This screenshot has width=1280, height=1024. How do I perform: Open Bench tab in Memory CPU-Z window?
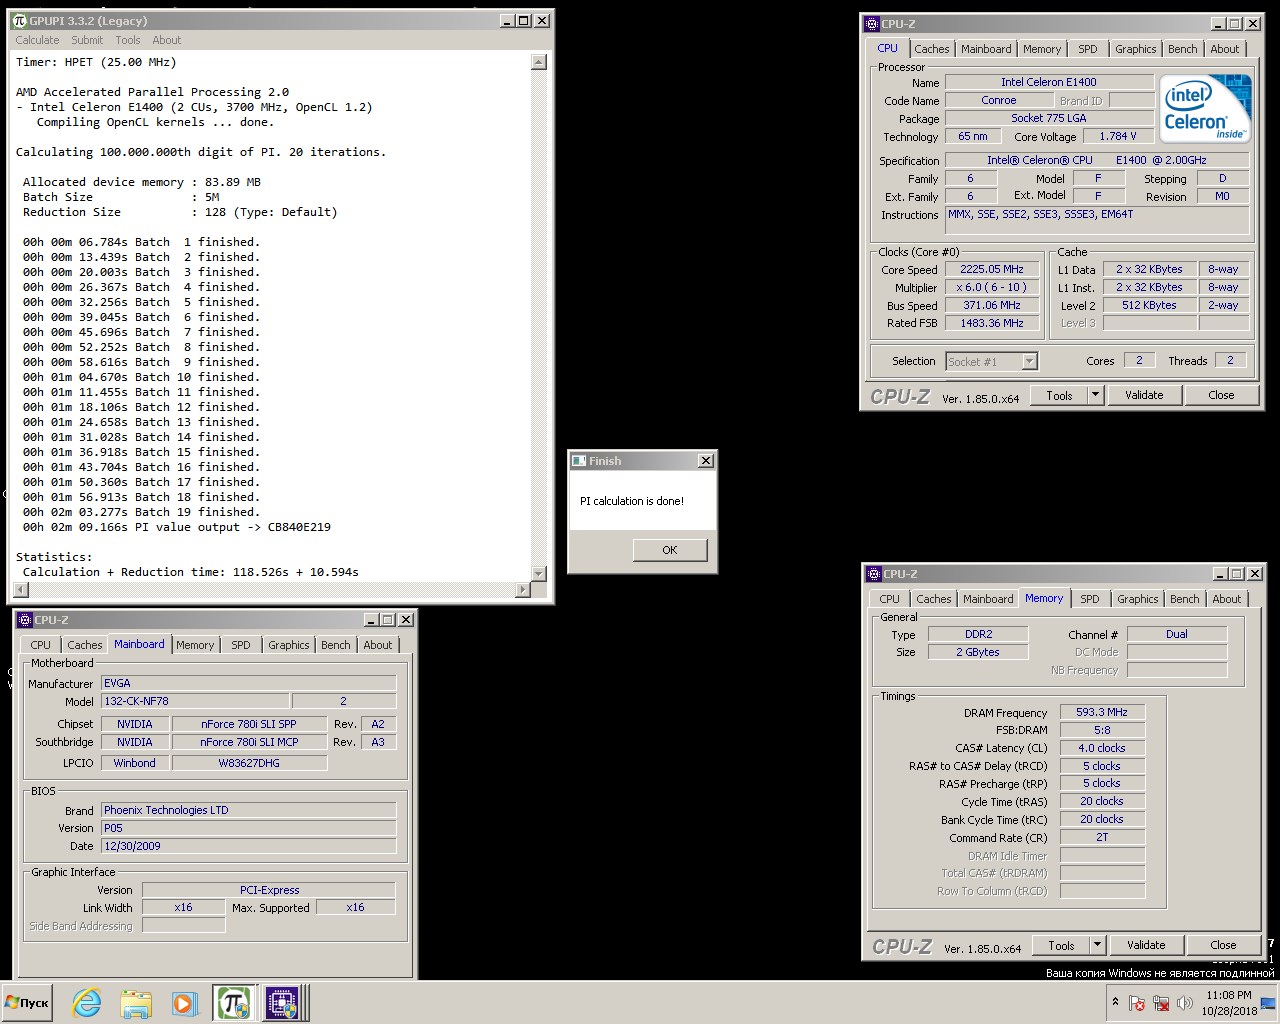click(1185, 599)
